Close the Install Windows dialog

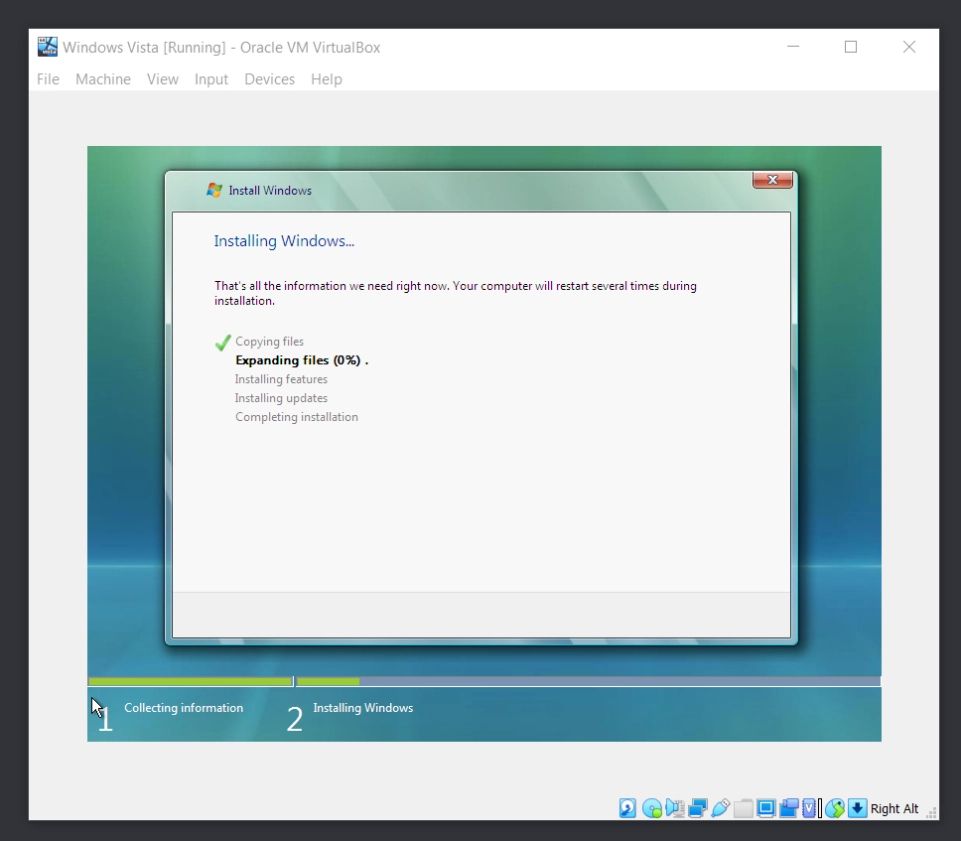pos(772,180)
